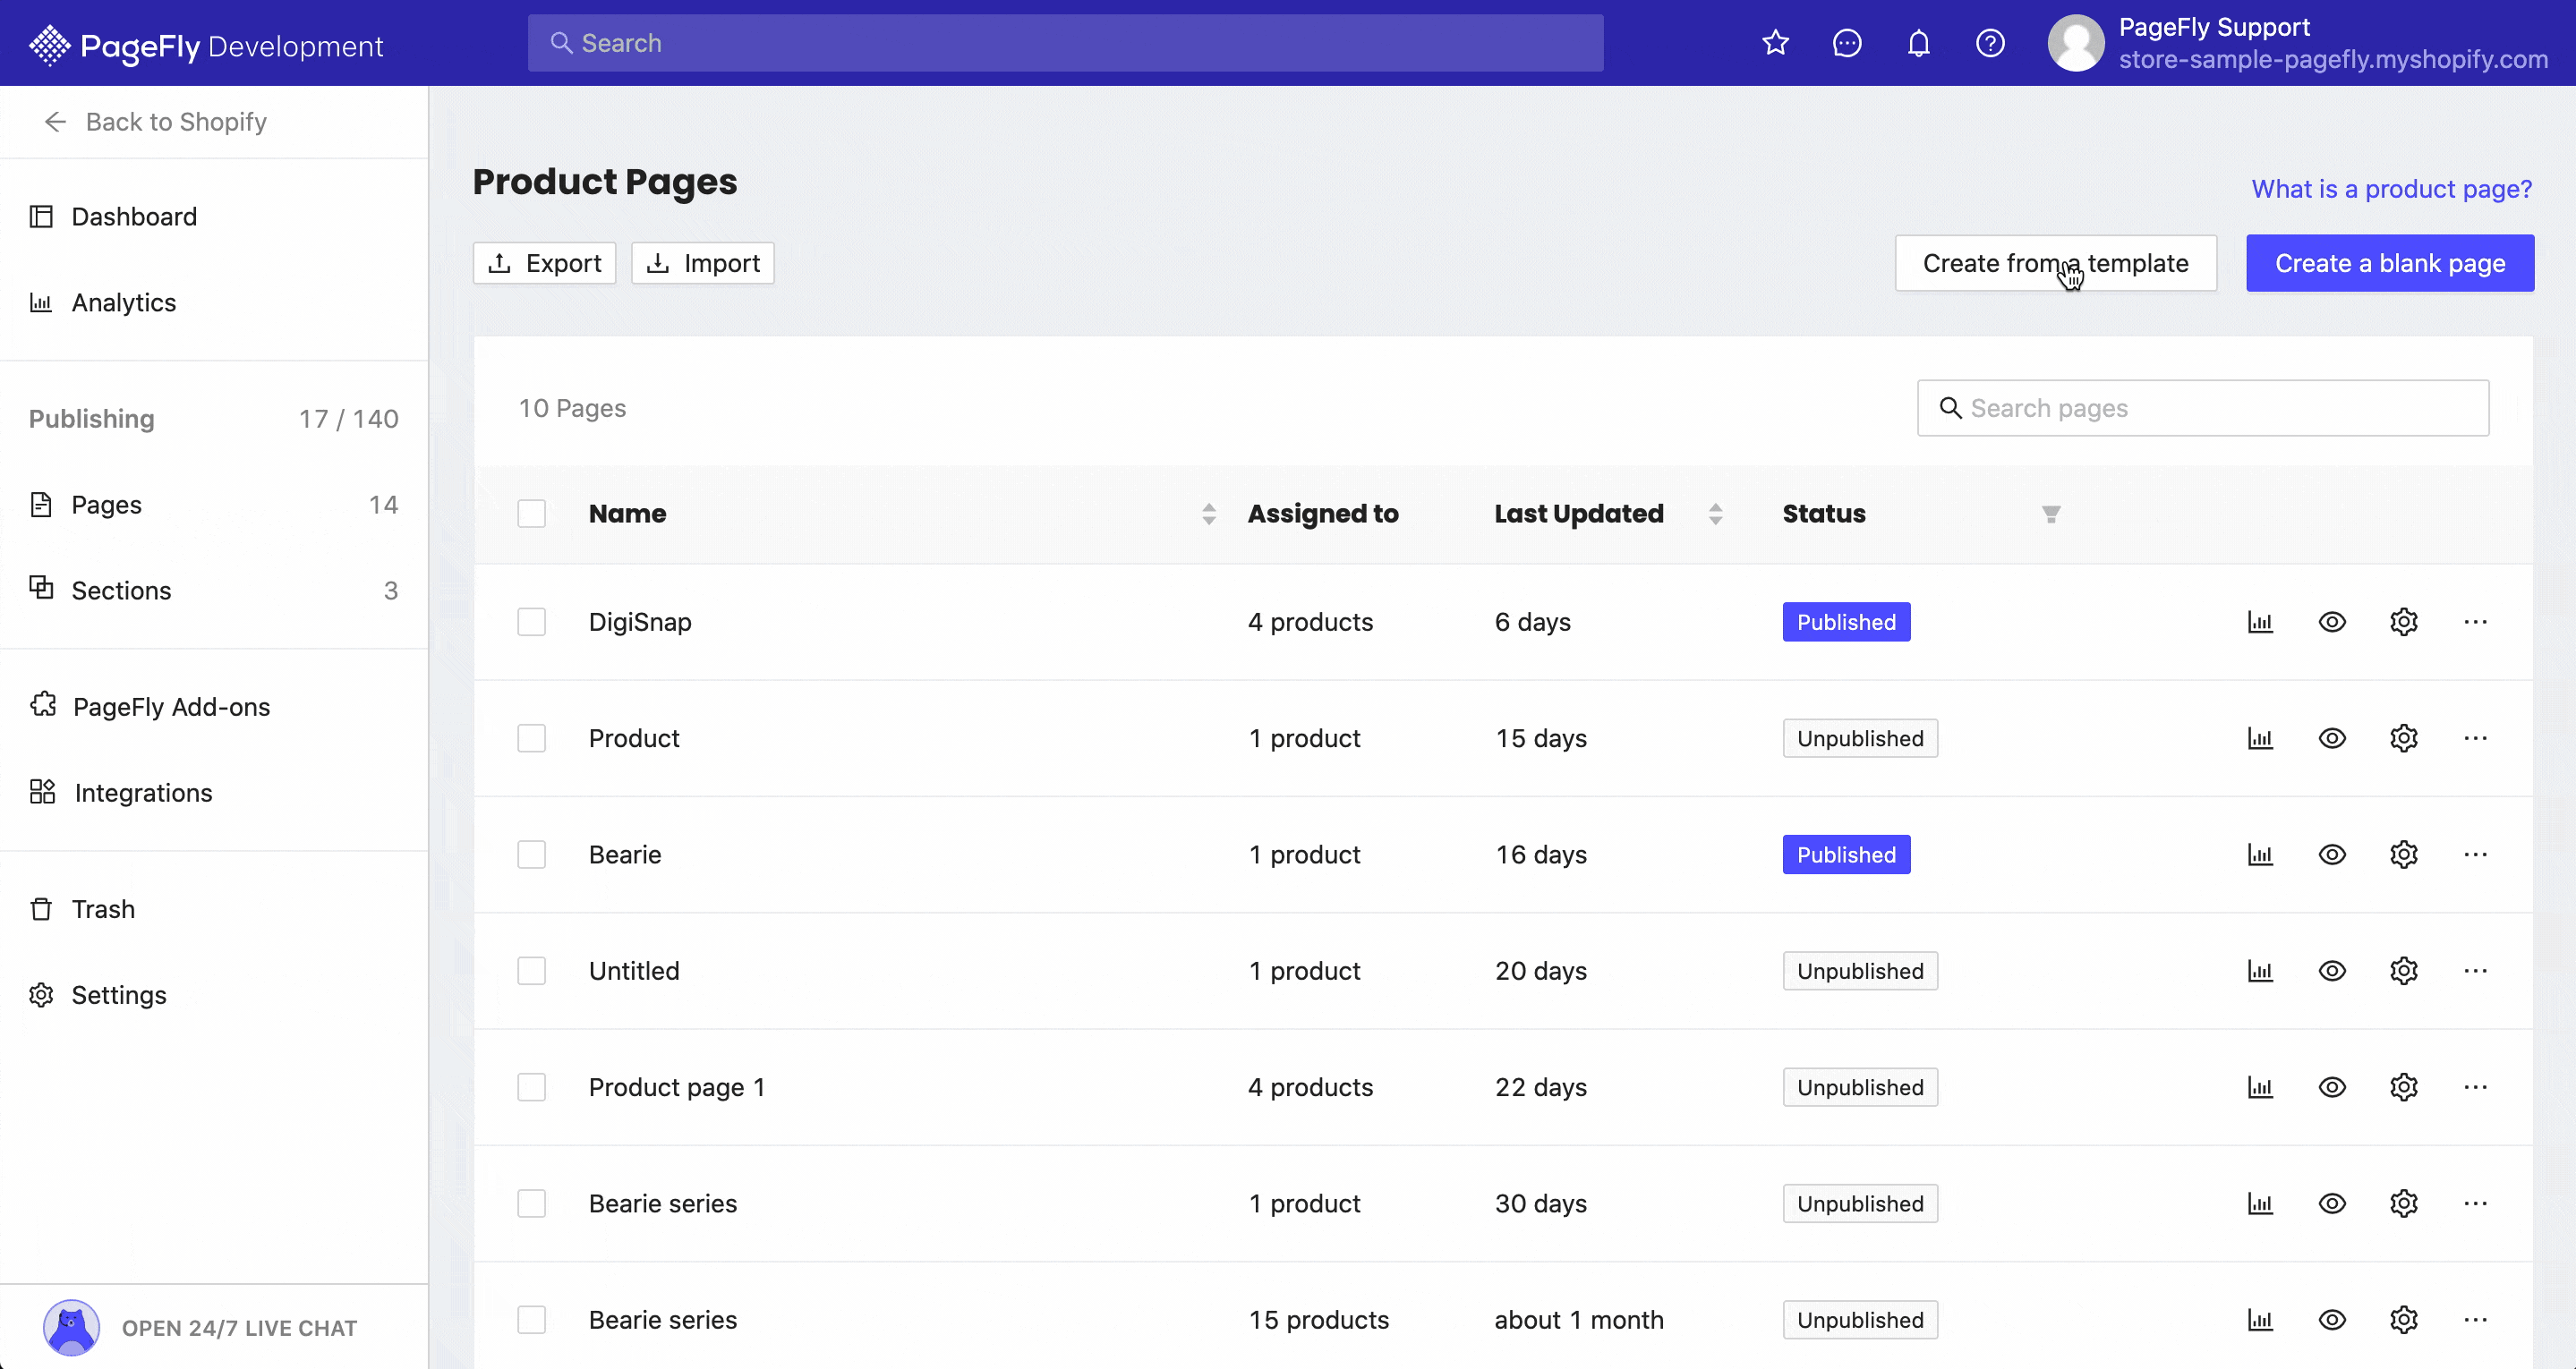This screenshot has width=2576, height=1369.
Task: Open more options for Bearie row
Action: click(x=2475, y=855)
